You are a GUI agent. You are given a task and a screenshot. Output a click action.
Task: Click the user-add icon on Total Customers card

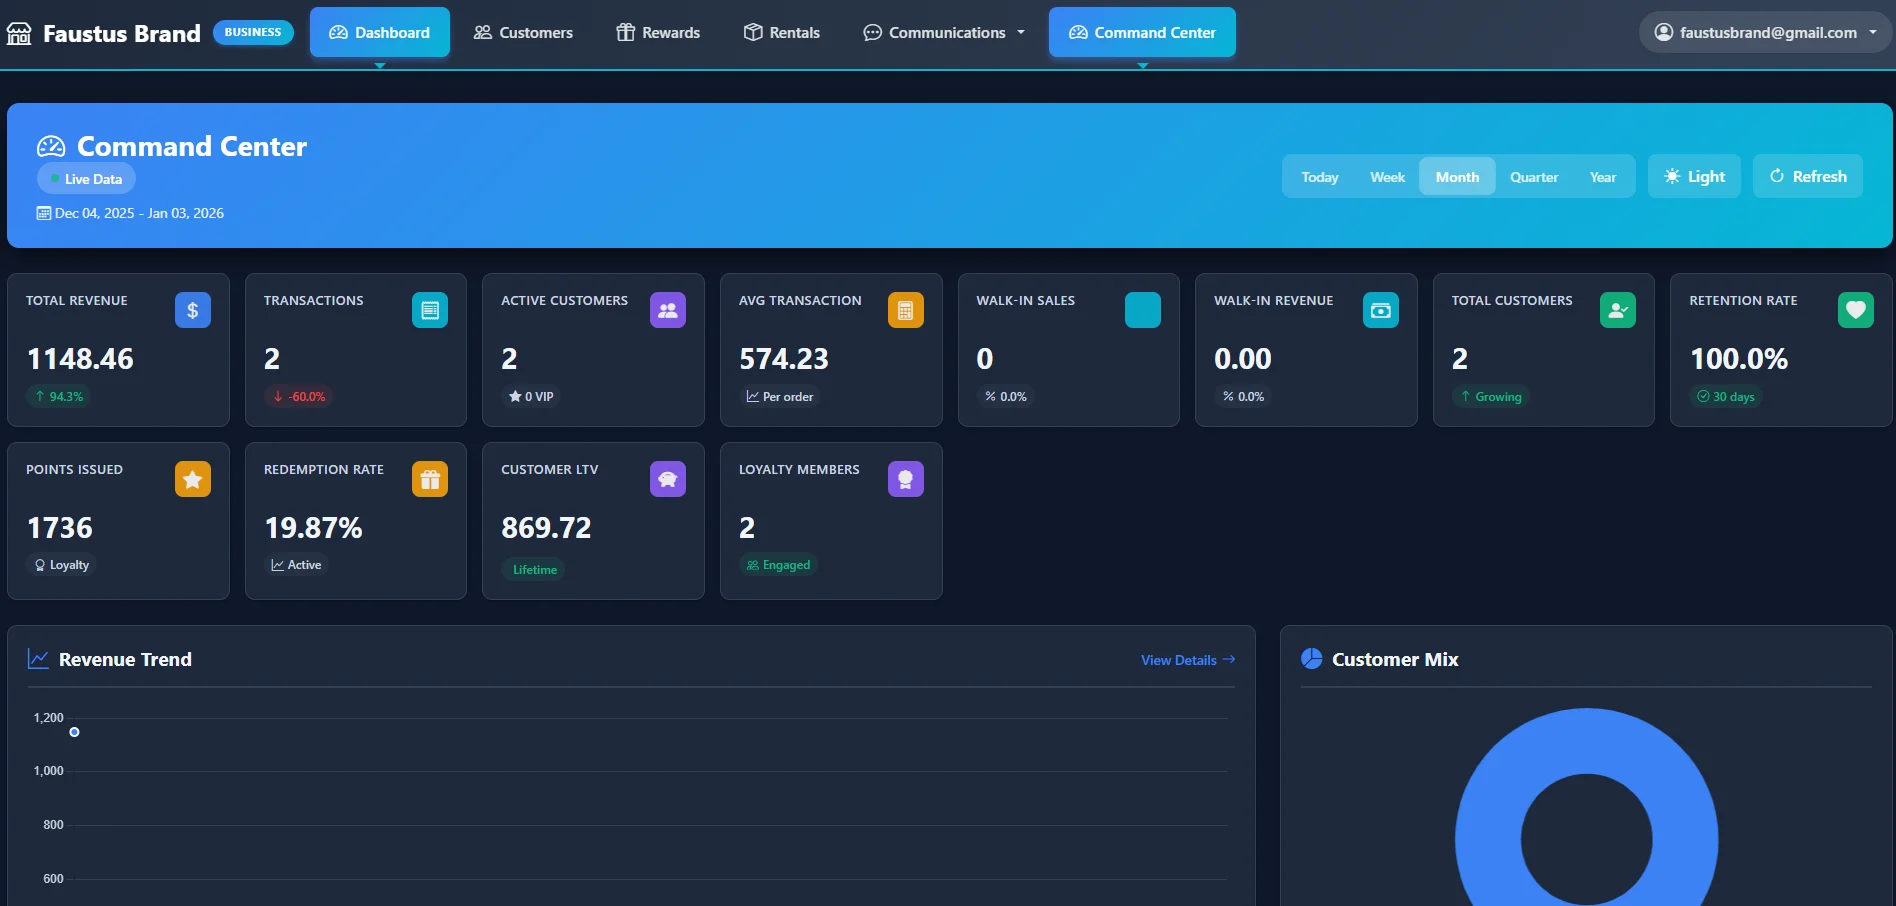[x=1618, y=310]
